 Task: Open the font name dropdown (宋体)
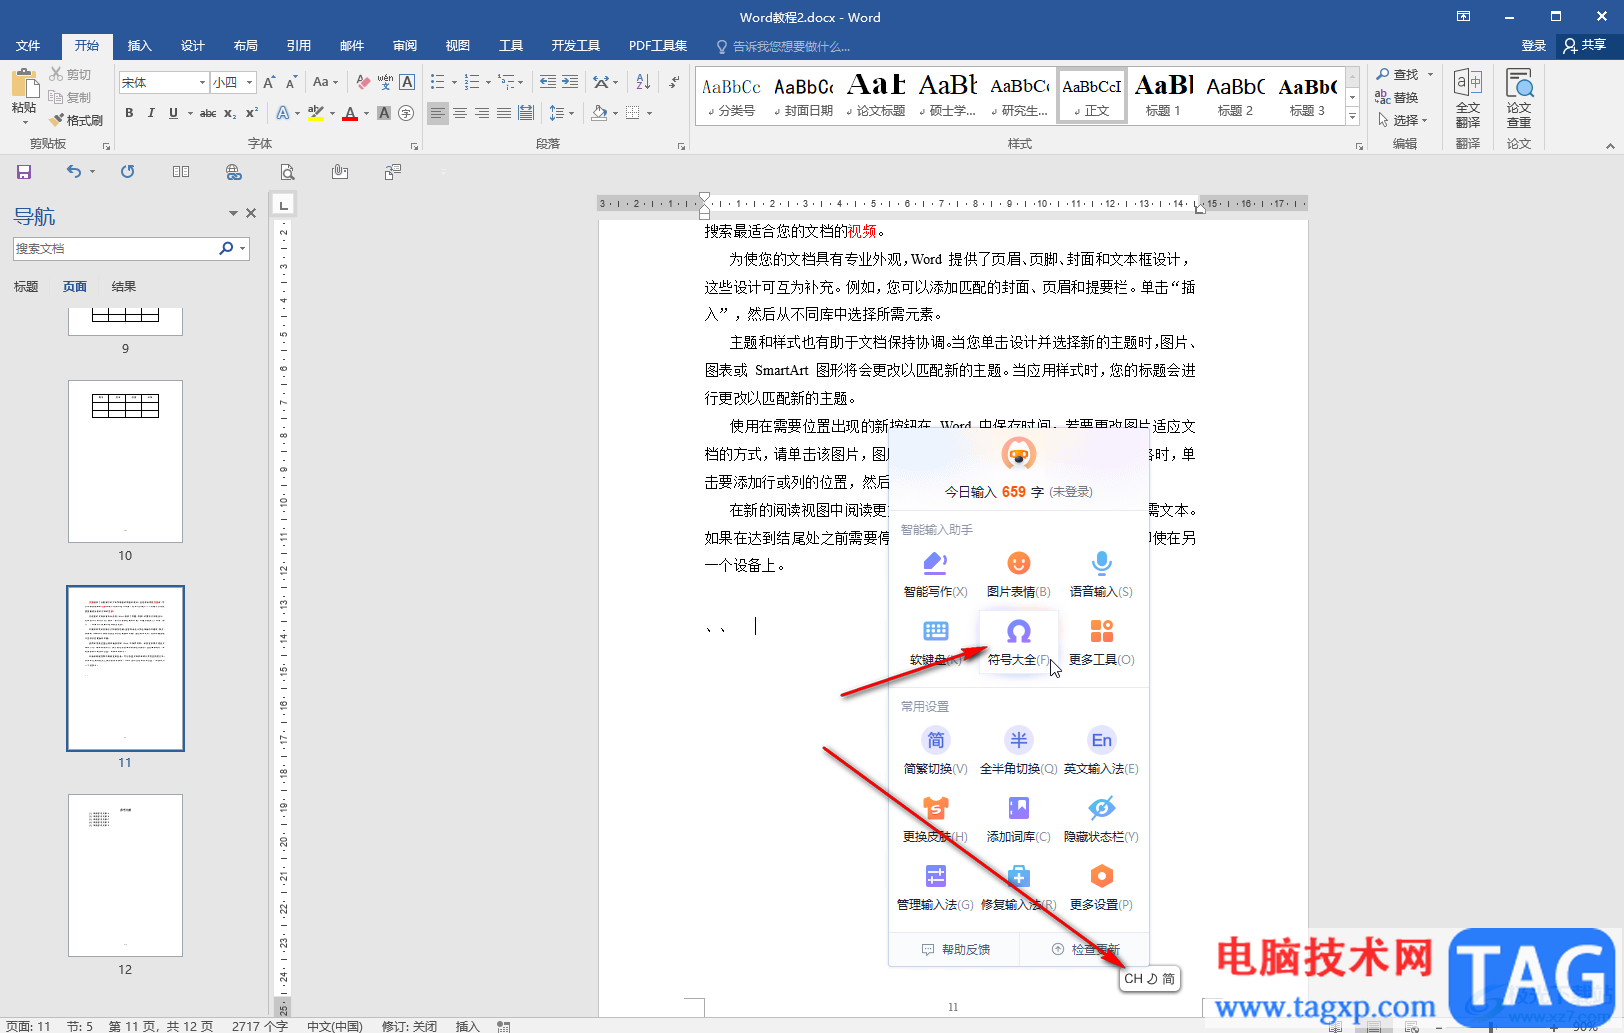[202, 82]
